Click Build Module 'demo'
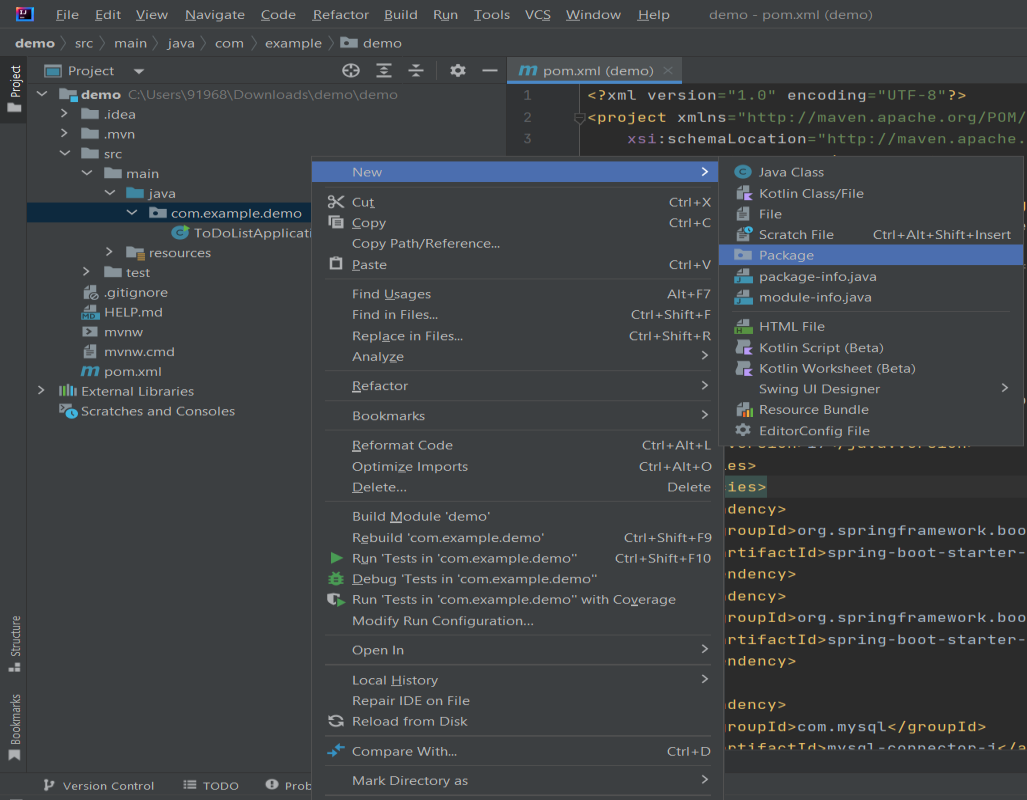This screenshot has width=1027, height=800. (517, 516)
